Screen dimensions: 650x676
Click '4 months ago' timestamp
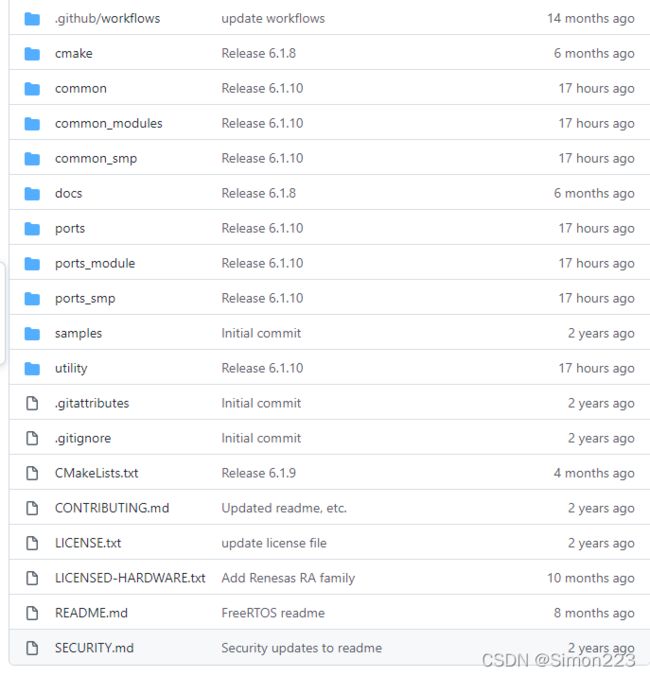594,473
